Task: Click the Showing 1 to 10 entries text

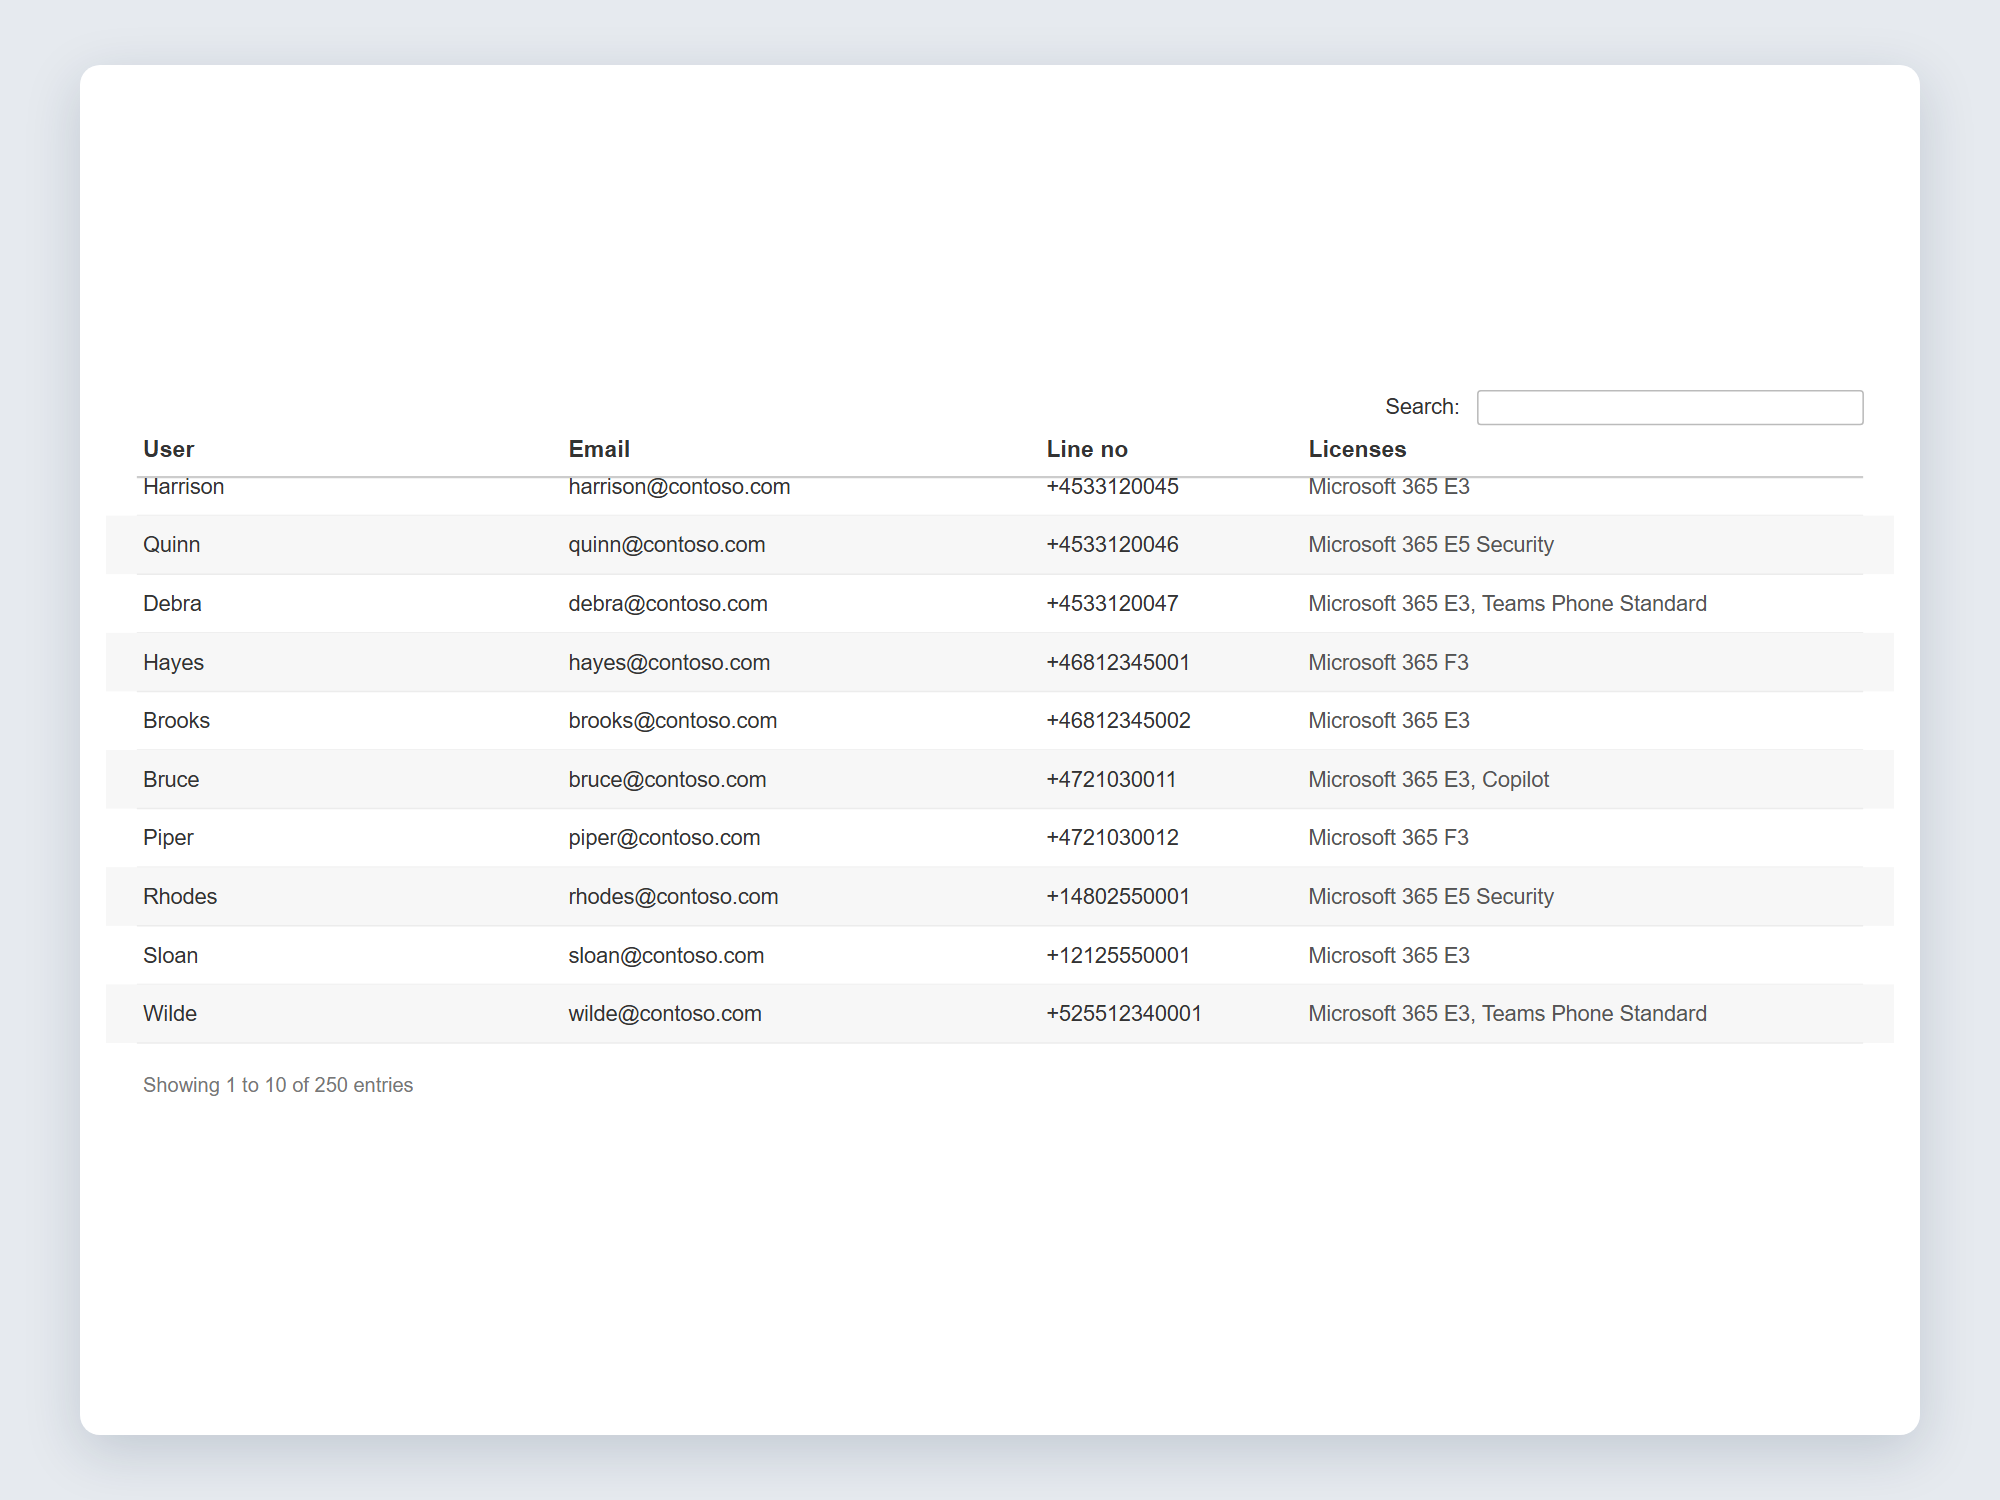Action: point(278,1085)
